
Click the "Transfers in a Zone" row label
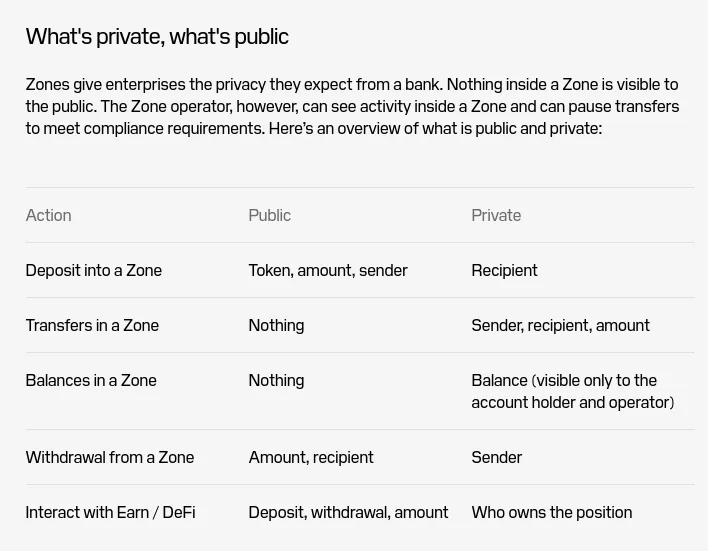click(92, 326)
